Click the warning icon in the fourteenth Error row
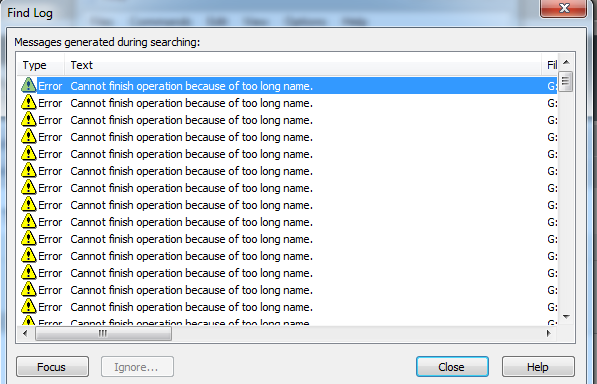This screenshot has width=597, height=384. click(29, 306)
